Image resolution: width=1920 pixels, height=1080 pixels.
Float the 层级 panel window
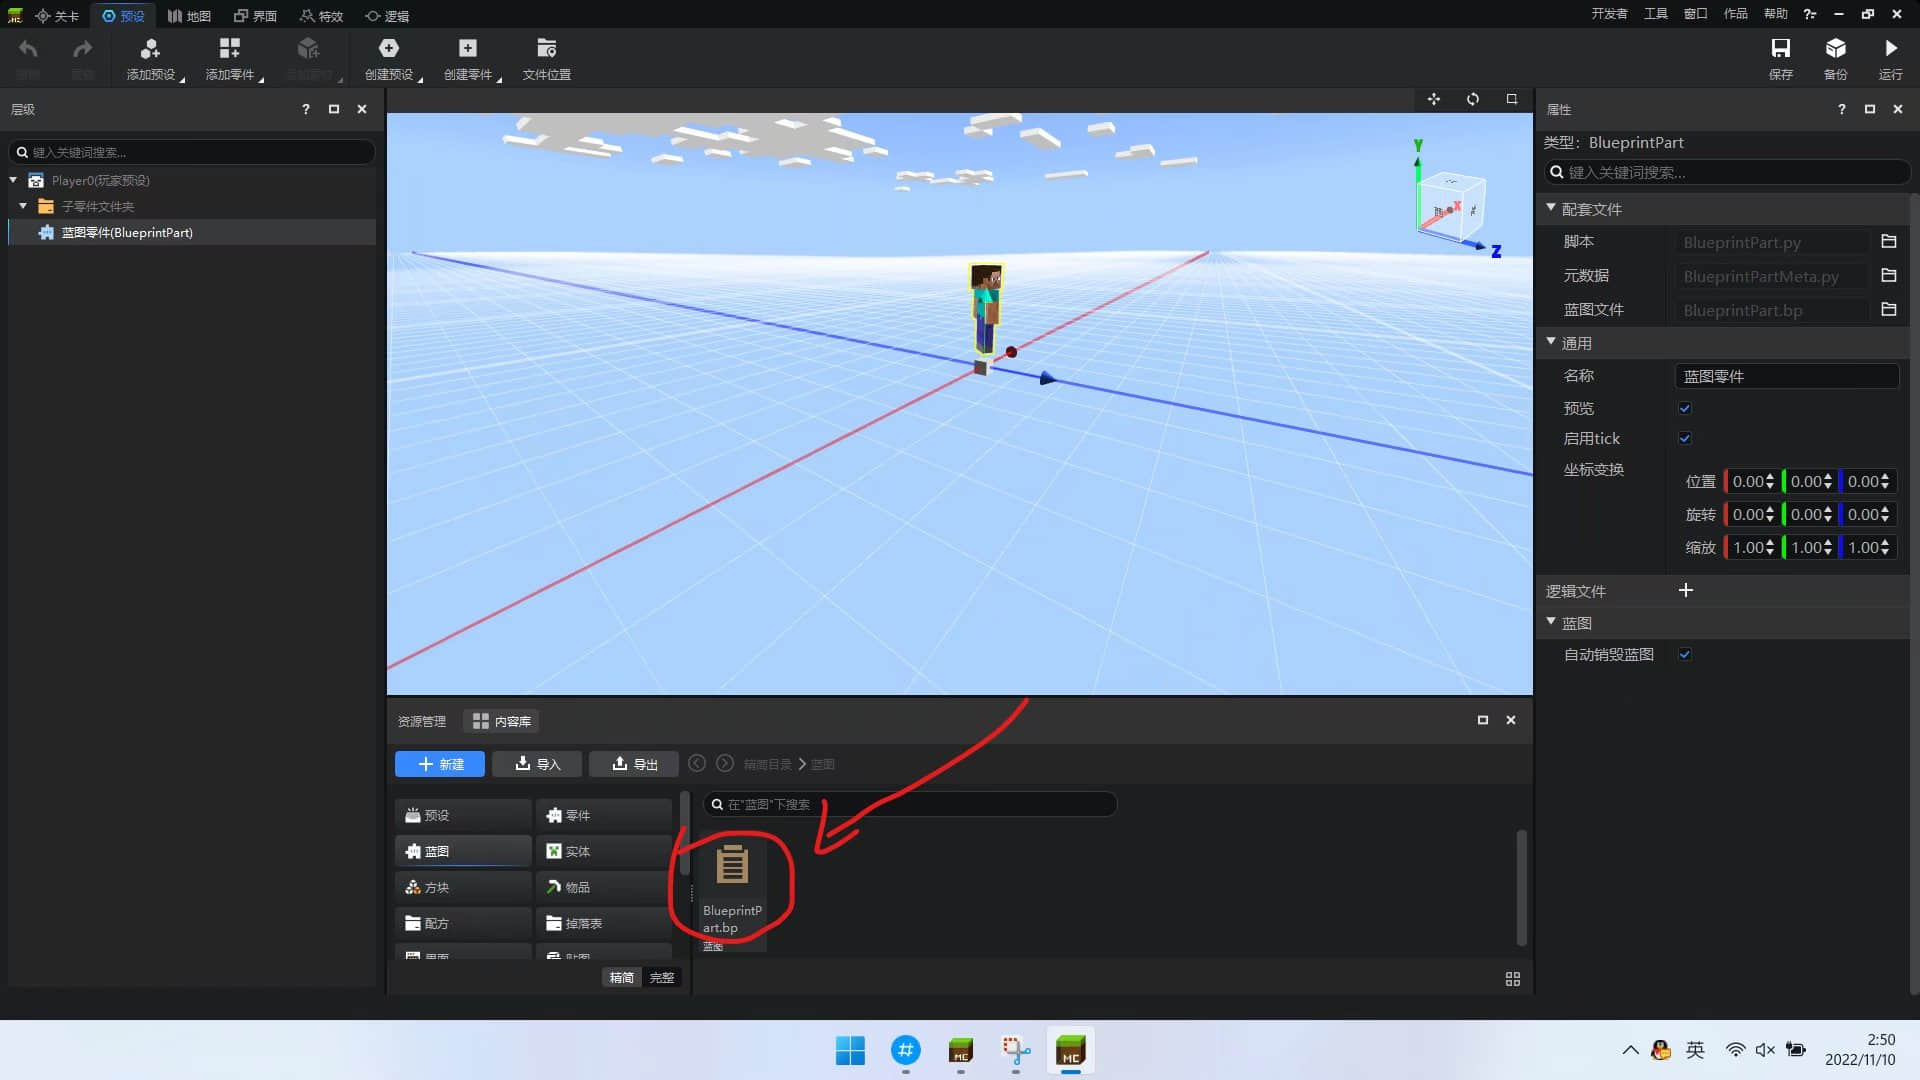334,109
